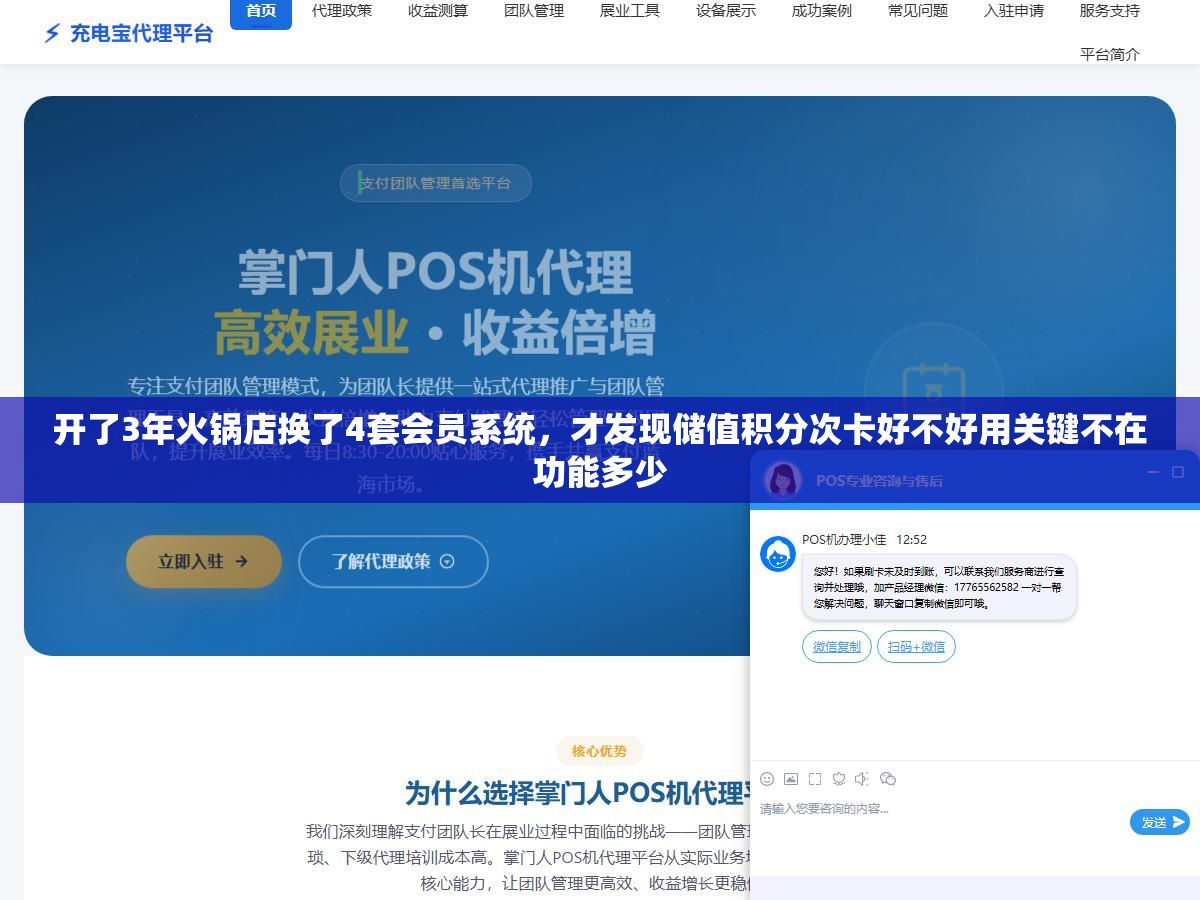Click the banner headline about 火锅店 会员系统
This screenshot has width=1200, height=900.
click(x=600, y=450)
